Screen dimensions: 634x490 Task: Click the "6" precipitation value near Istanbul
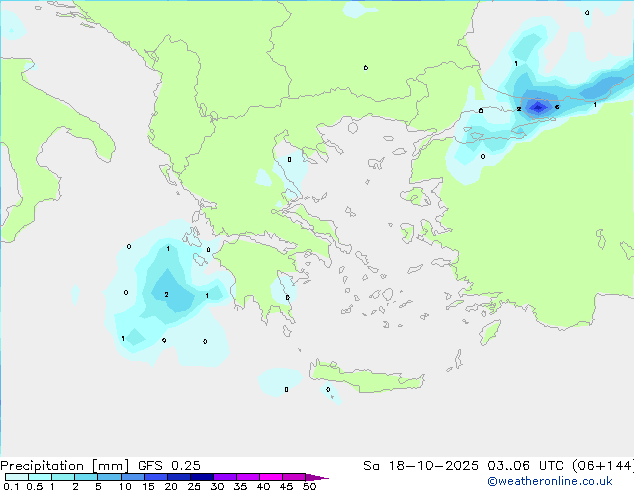tap(557, 107)
